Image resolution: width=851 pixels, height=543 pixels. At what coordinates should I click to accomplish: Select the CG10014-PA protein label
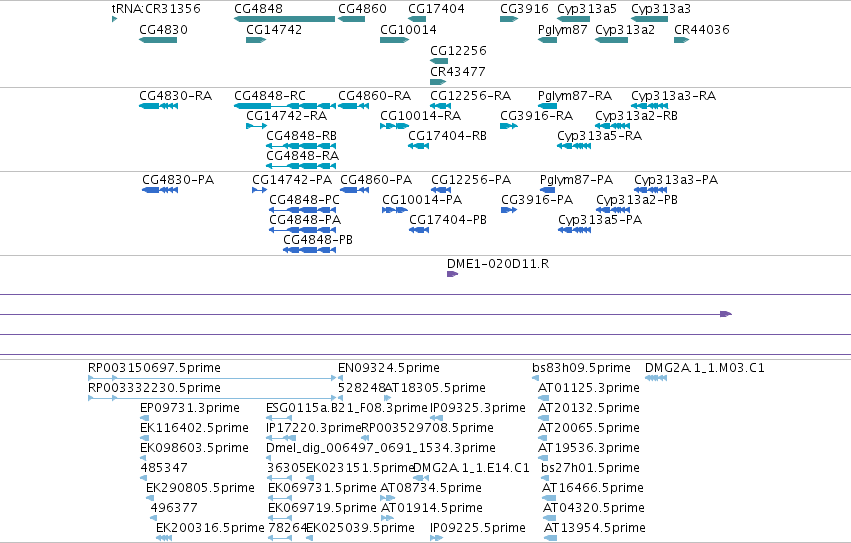[422, 200]
